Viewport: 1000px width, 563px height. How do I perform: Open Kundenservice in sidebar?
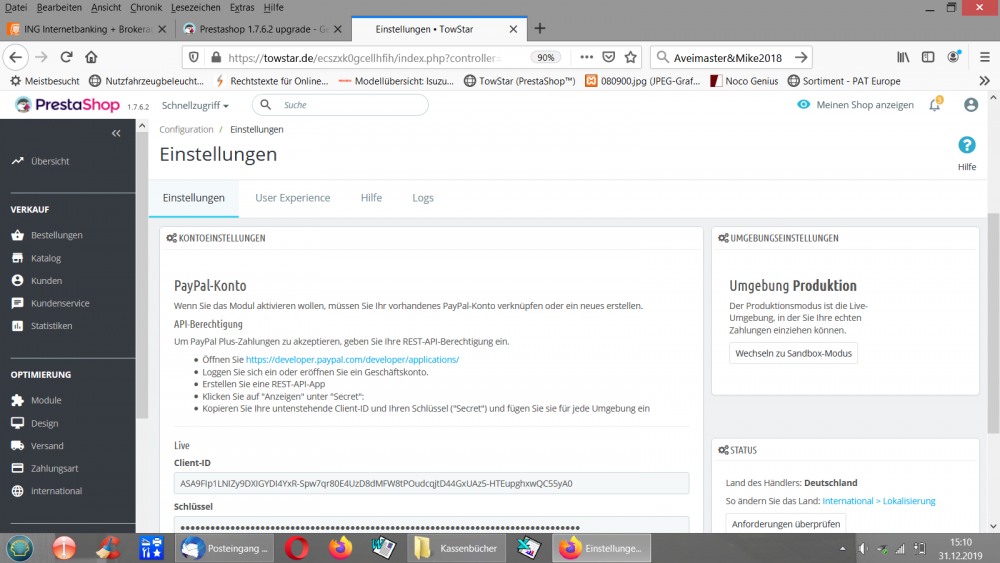pos(50,303)
